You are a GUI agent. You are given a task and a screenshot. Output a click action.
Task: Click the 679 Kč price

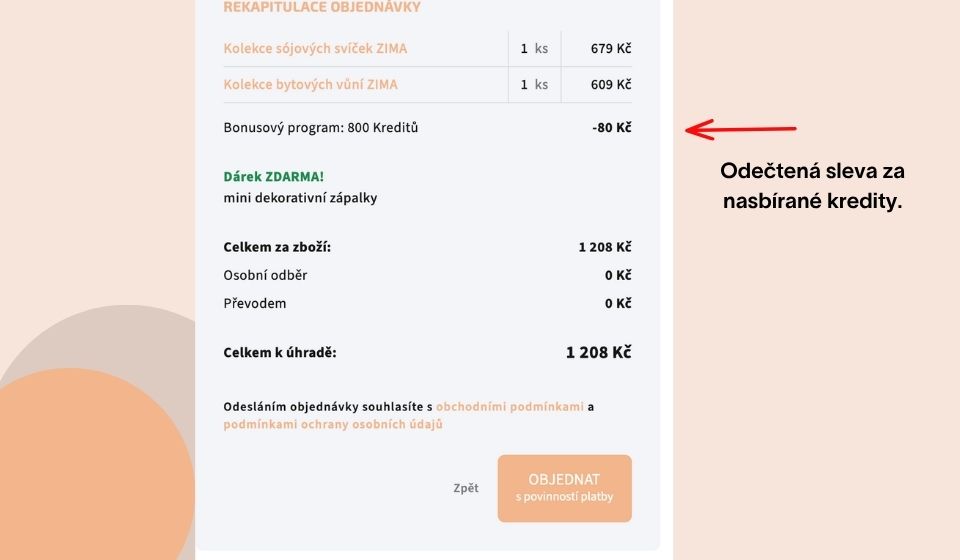610,48
